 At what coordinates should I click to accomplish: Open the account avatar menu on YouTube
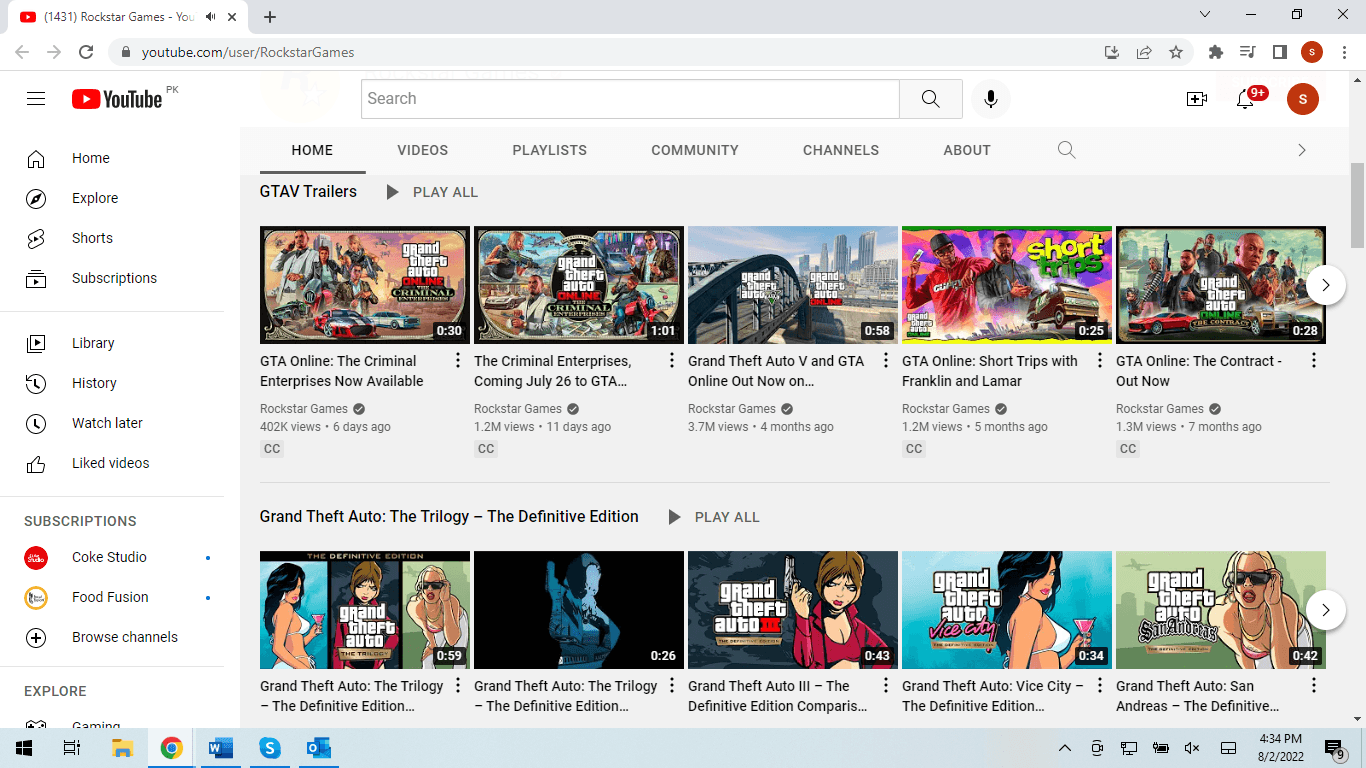[1303, 99]
